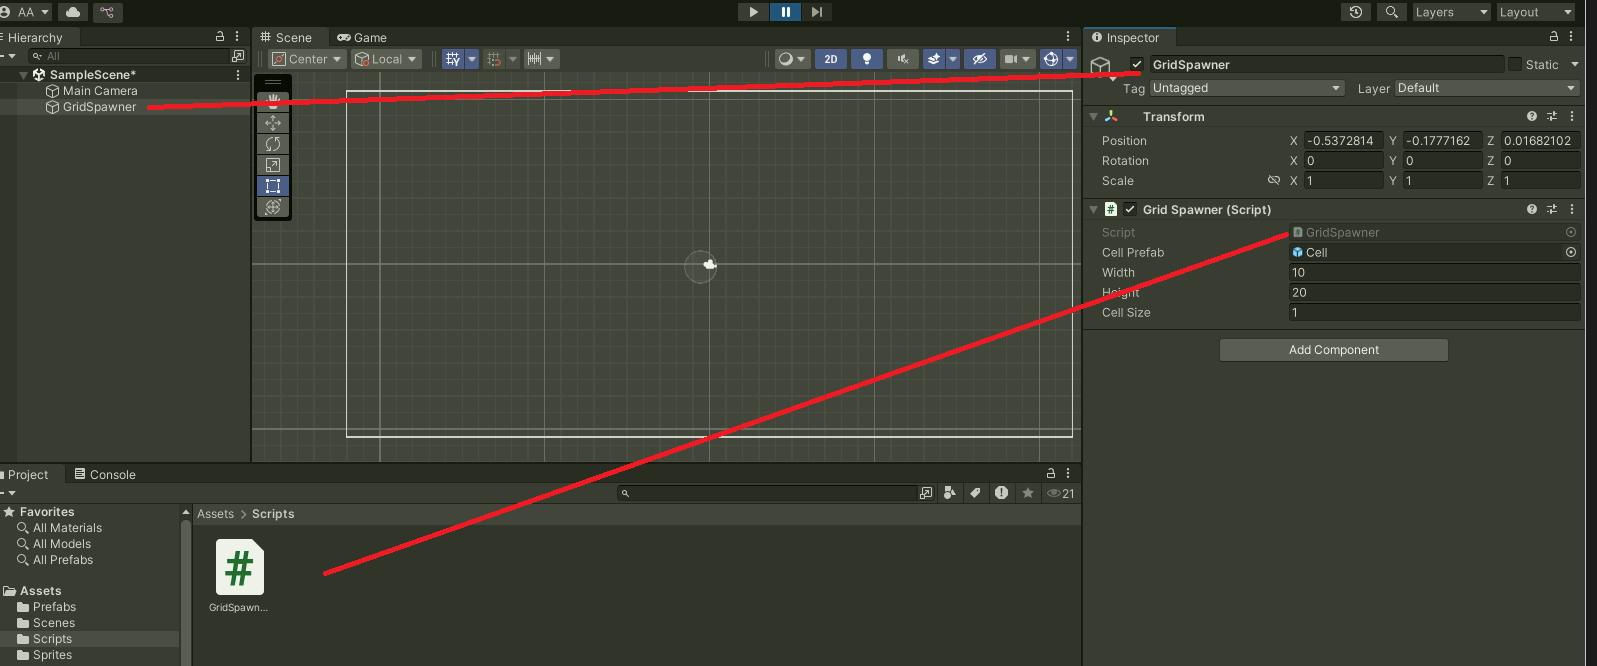Switch to the Game tab
1597x666 pixels.
coord(362,38)
